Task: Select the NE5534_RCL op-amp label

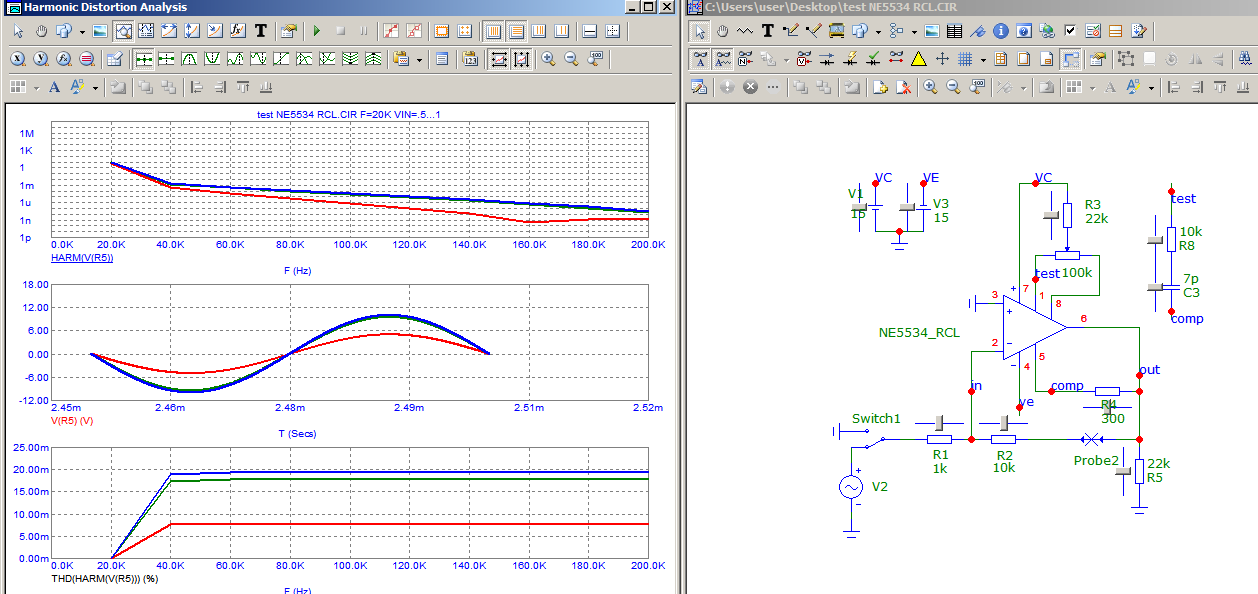Action: coord(919,332)
